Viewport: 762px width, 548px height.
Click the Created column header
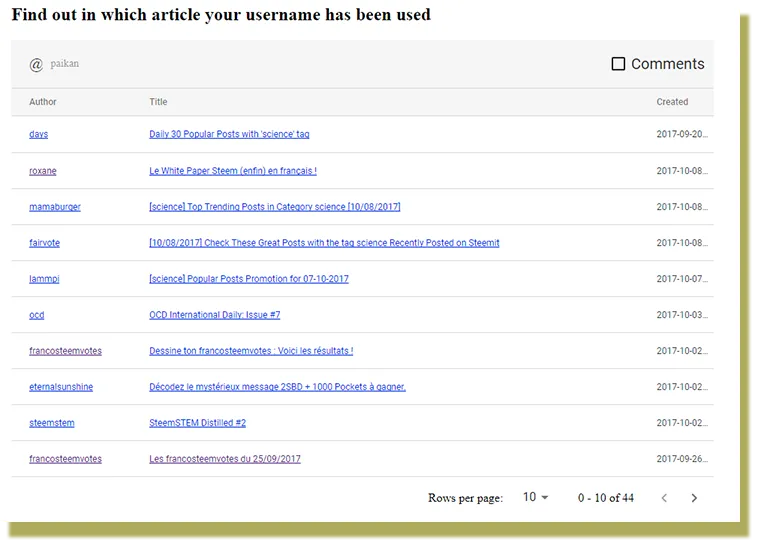[672, 102]
